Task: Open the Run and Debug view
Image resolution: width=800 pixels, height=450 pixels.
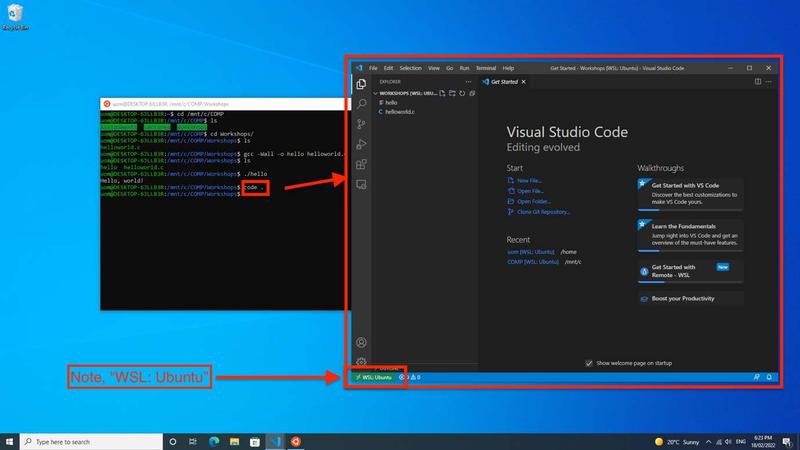Action: 361,144
